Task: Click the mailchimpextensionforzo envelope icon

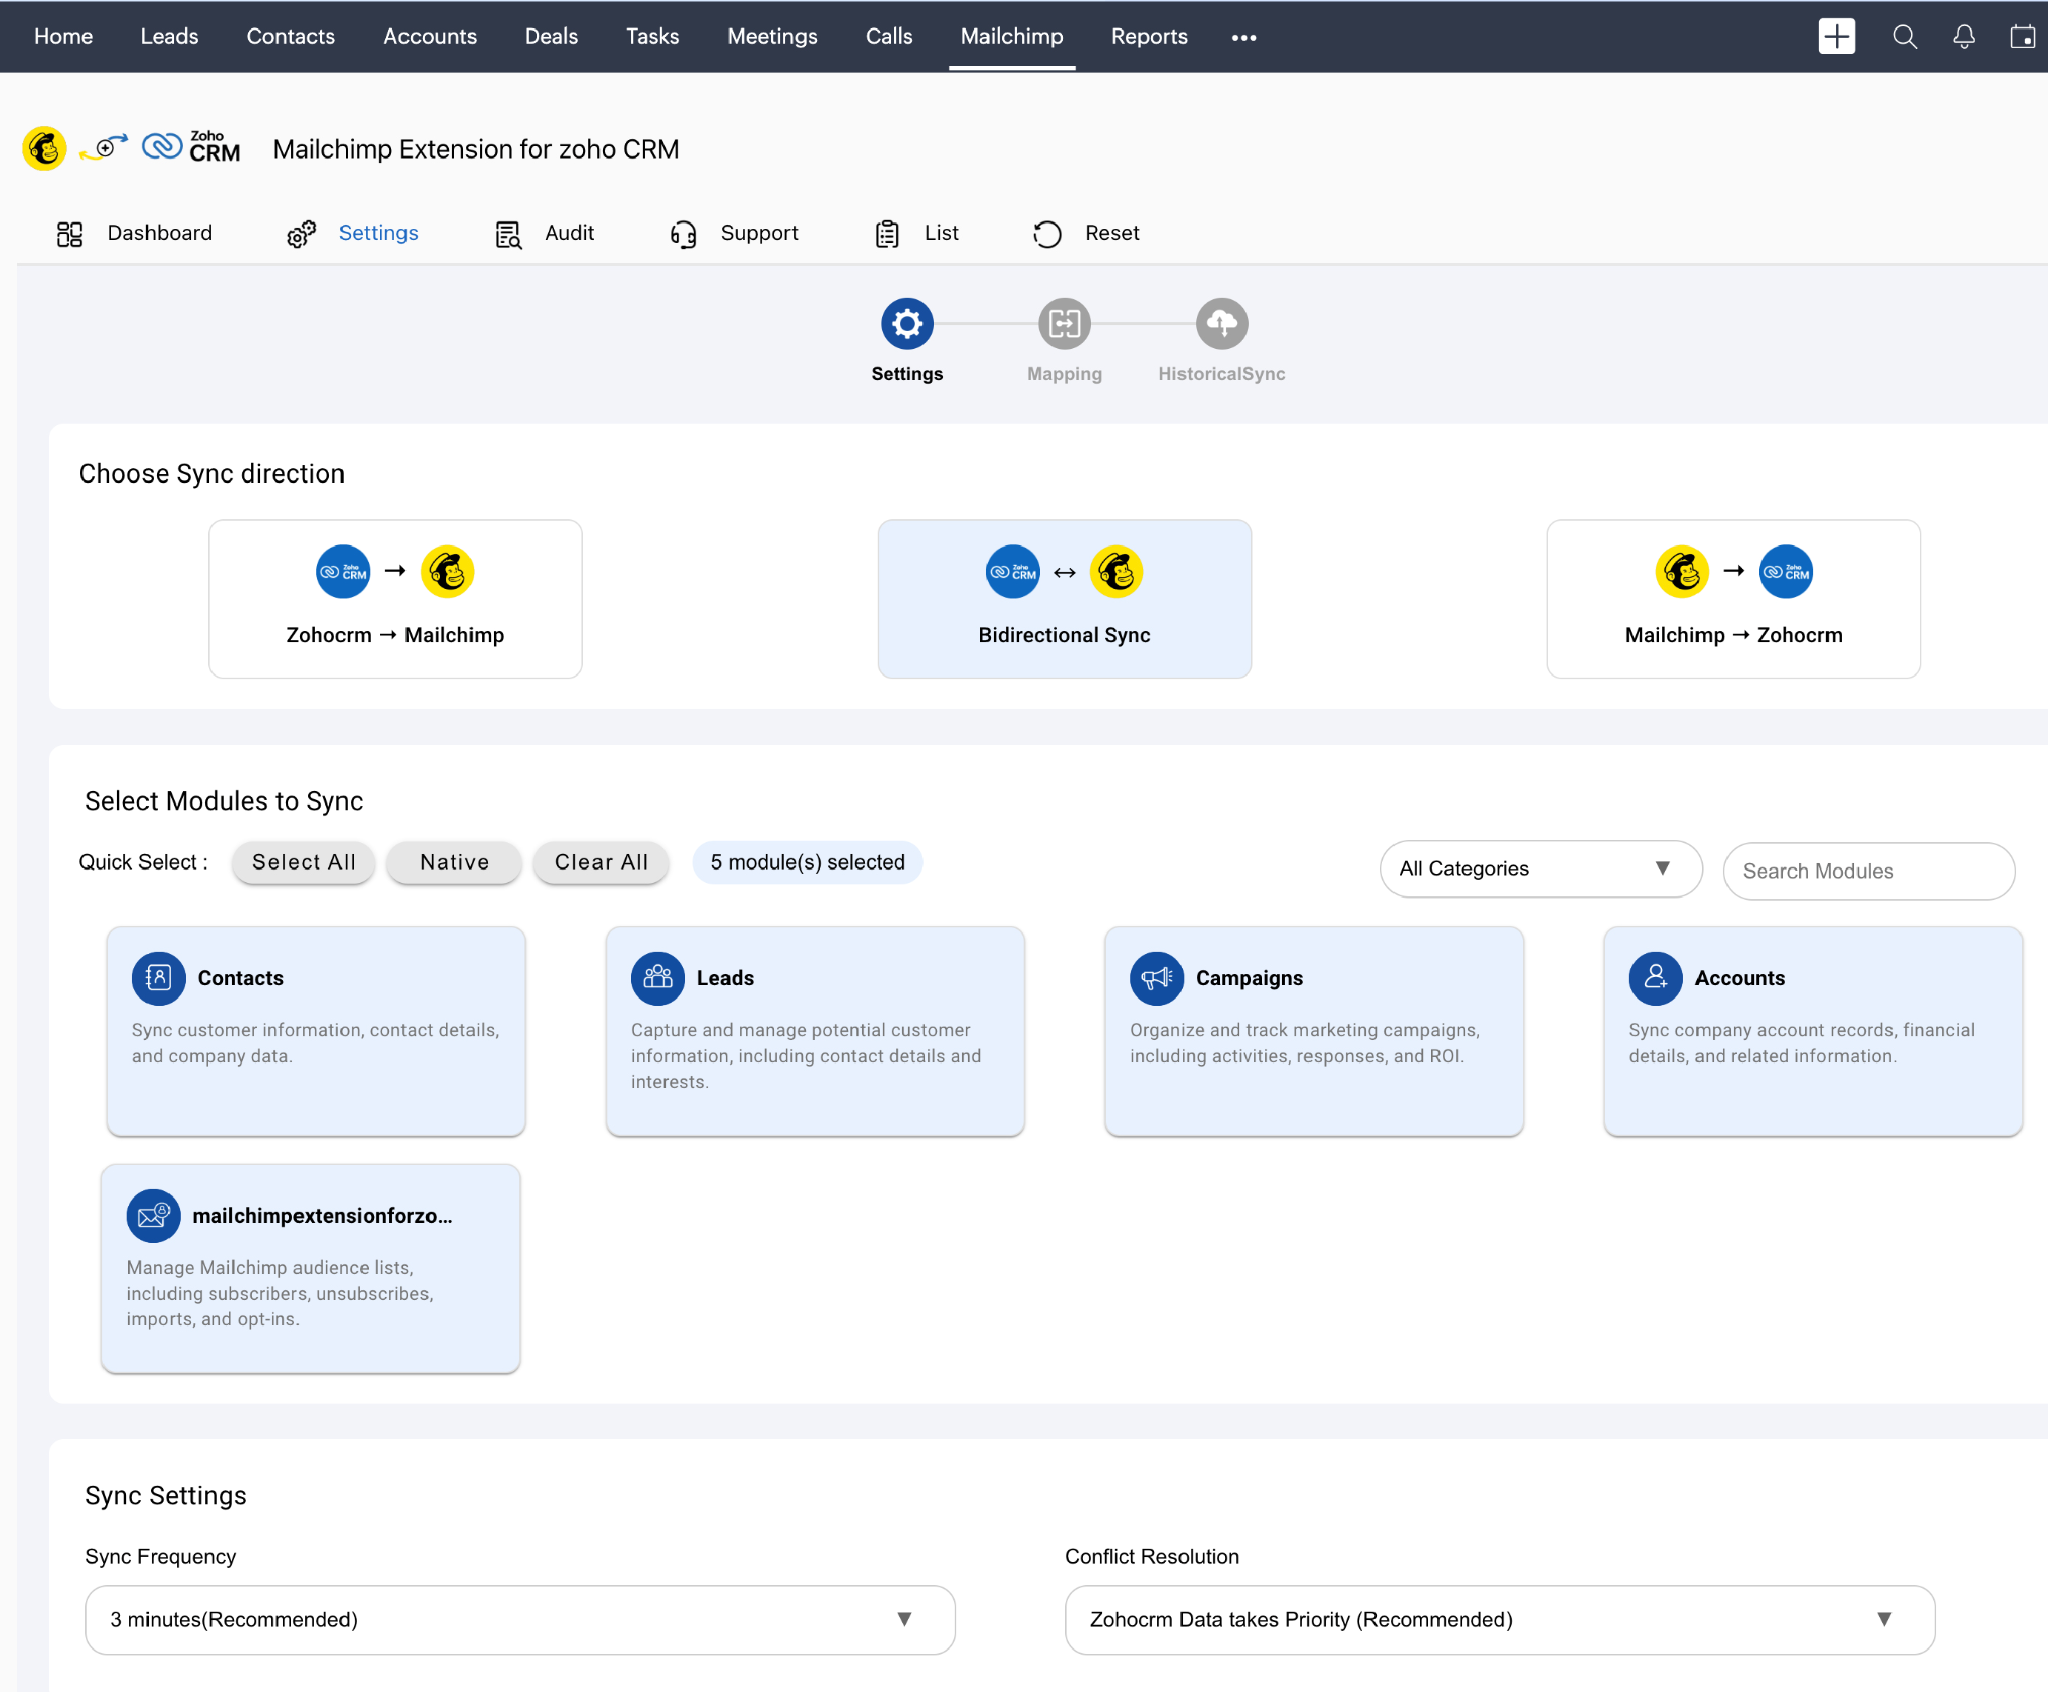Action: coord(154,1216)
